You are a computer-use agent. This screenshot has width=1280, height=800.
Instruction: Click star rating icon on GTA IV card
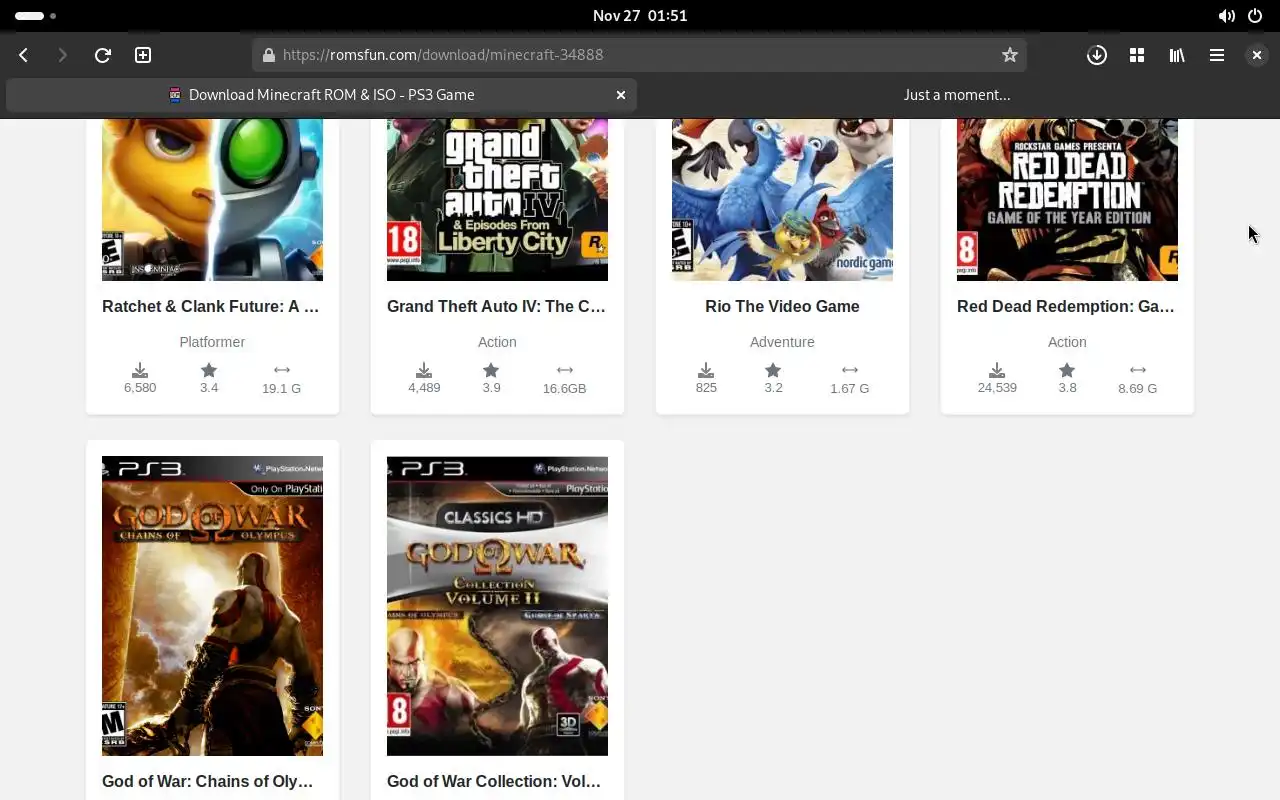(x=491, y=370)
